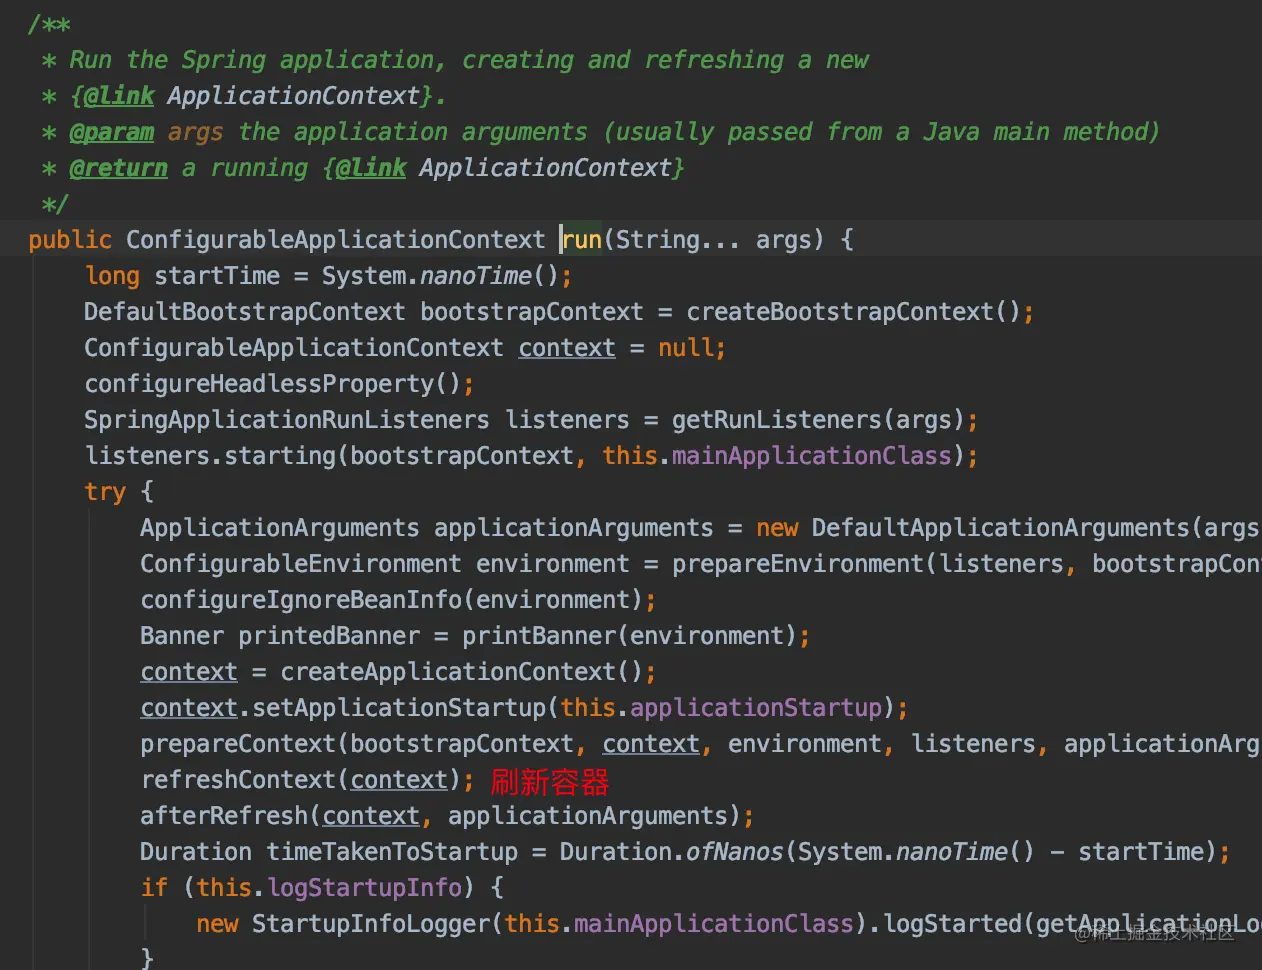Click the if keyword
The image size is (1262, 970).
154,888
